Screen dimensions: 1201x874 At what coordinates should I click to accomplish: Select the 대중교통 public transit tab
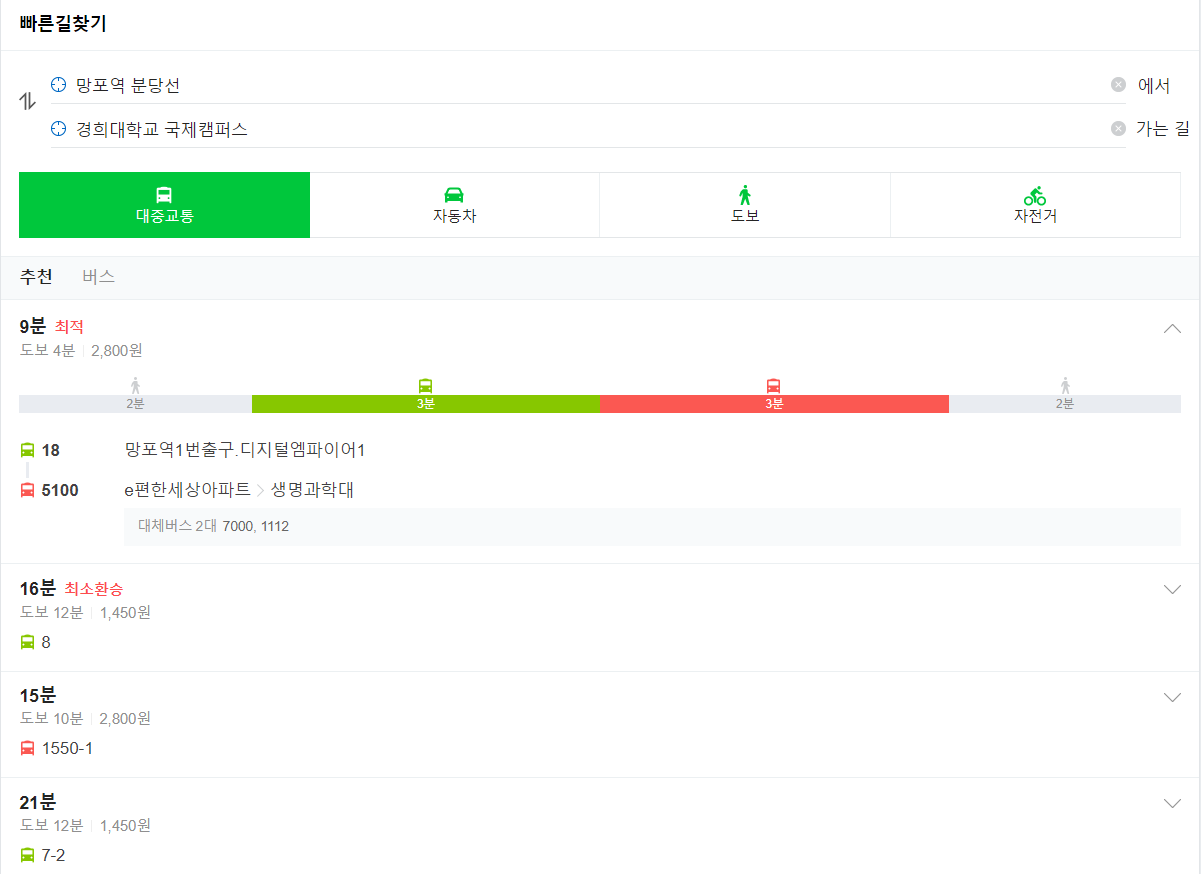(165, 205)
